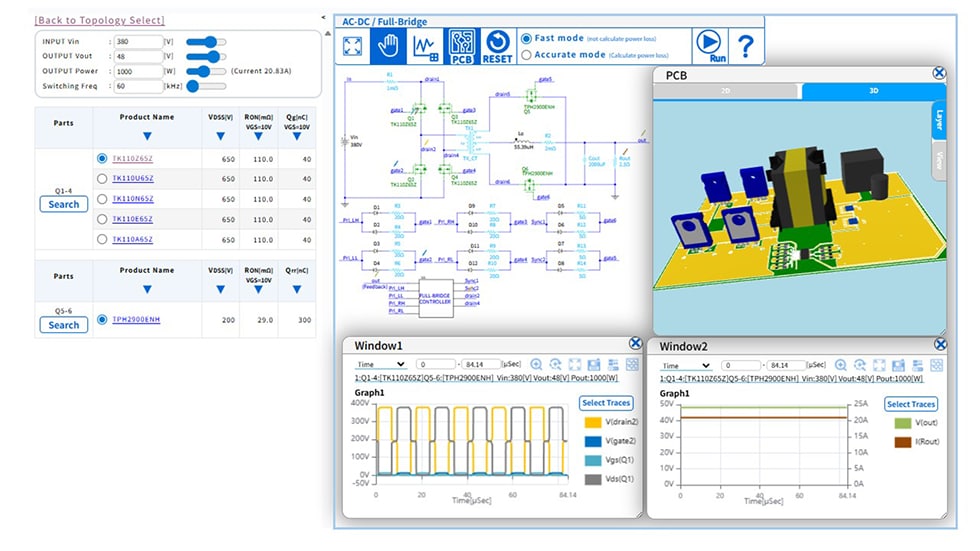Enable Accurate mode radio button
This screenshot has width=980, height=551.
click(527, 55)
